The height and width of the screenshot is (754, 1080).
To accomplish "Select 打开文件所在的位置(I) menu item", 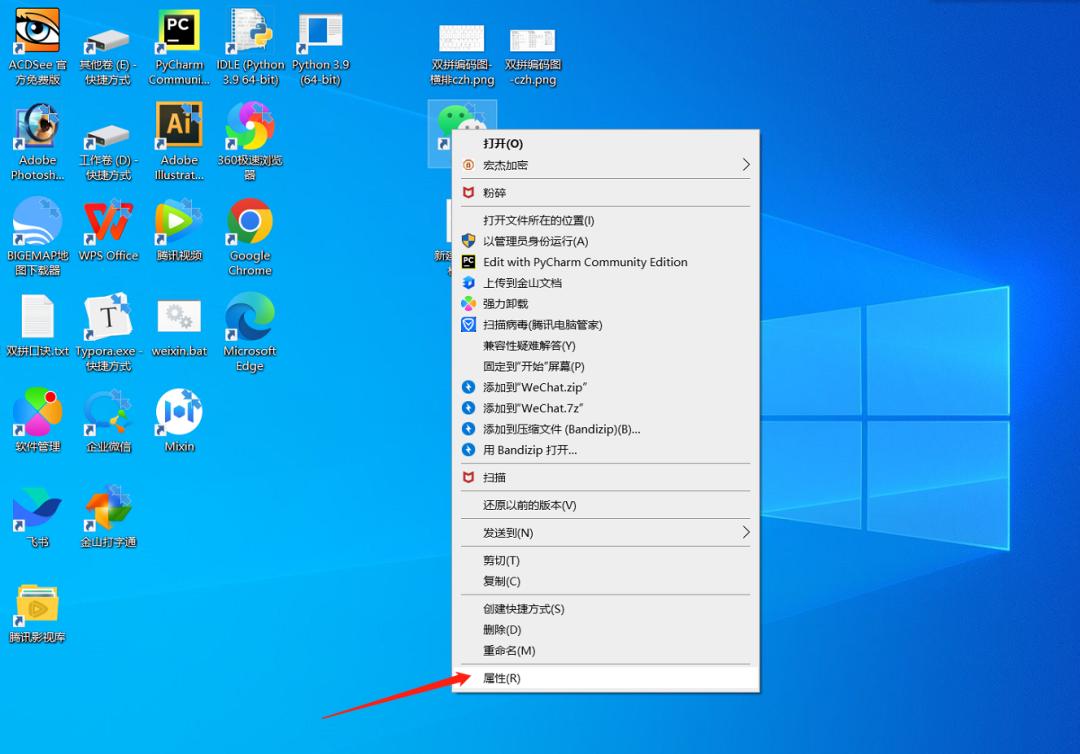I will pyautogui.click(x=538, y=220).
